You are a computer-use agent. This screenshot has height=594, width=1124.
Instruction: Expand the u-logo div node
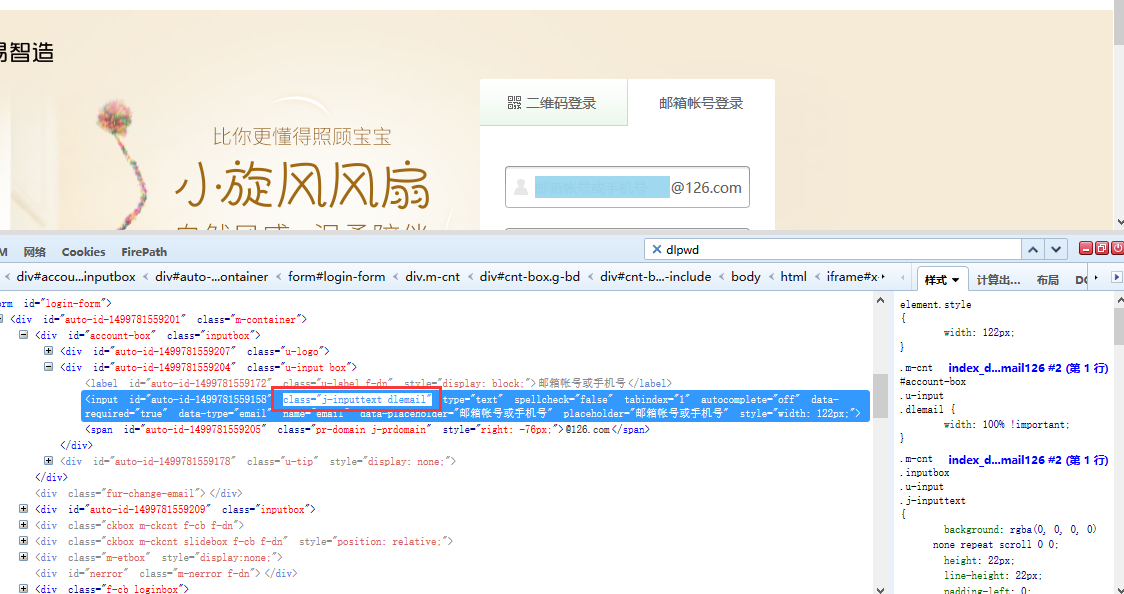tap(48, 351)
